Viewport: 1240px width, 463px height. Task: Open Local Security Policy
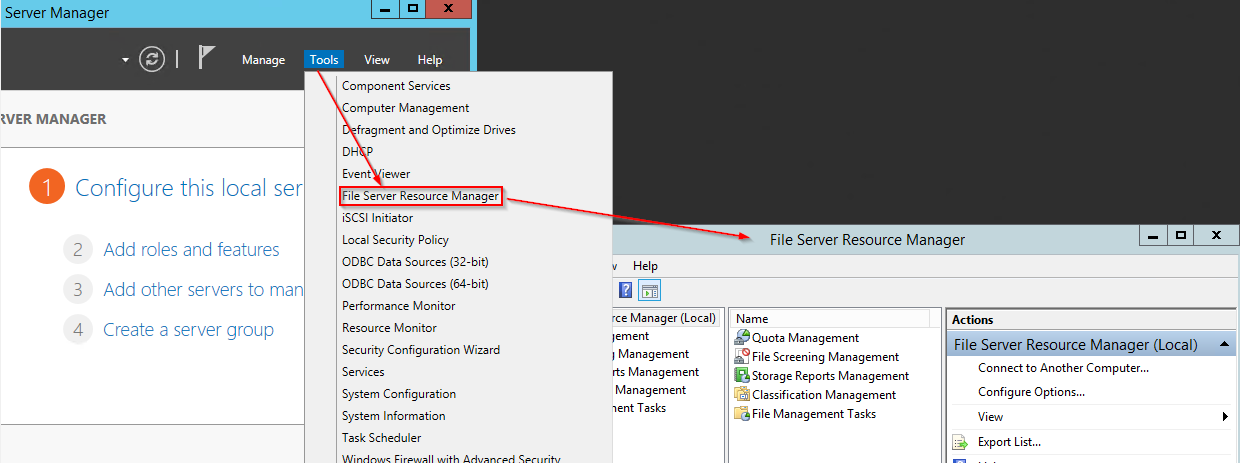click(x=395, y=240)
